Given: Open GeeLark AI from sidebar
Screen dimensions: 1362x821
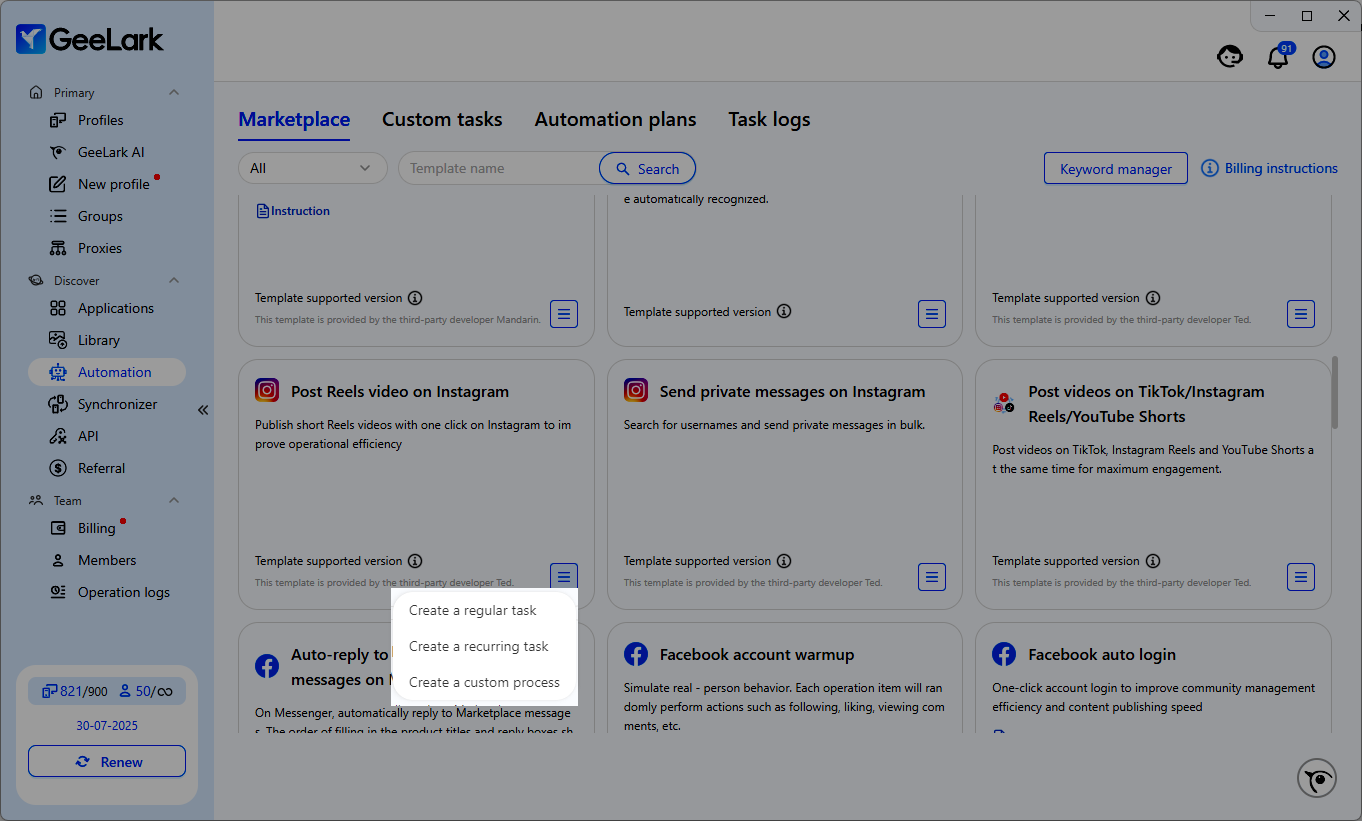Looking at the screenshot, I should (x=111, y=152).
